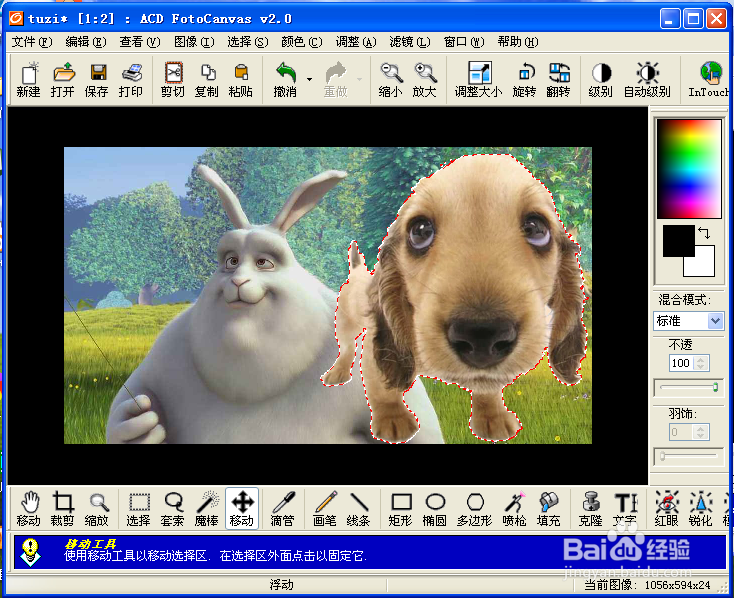Open the 编辑(E) menu

pos(86,42)
